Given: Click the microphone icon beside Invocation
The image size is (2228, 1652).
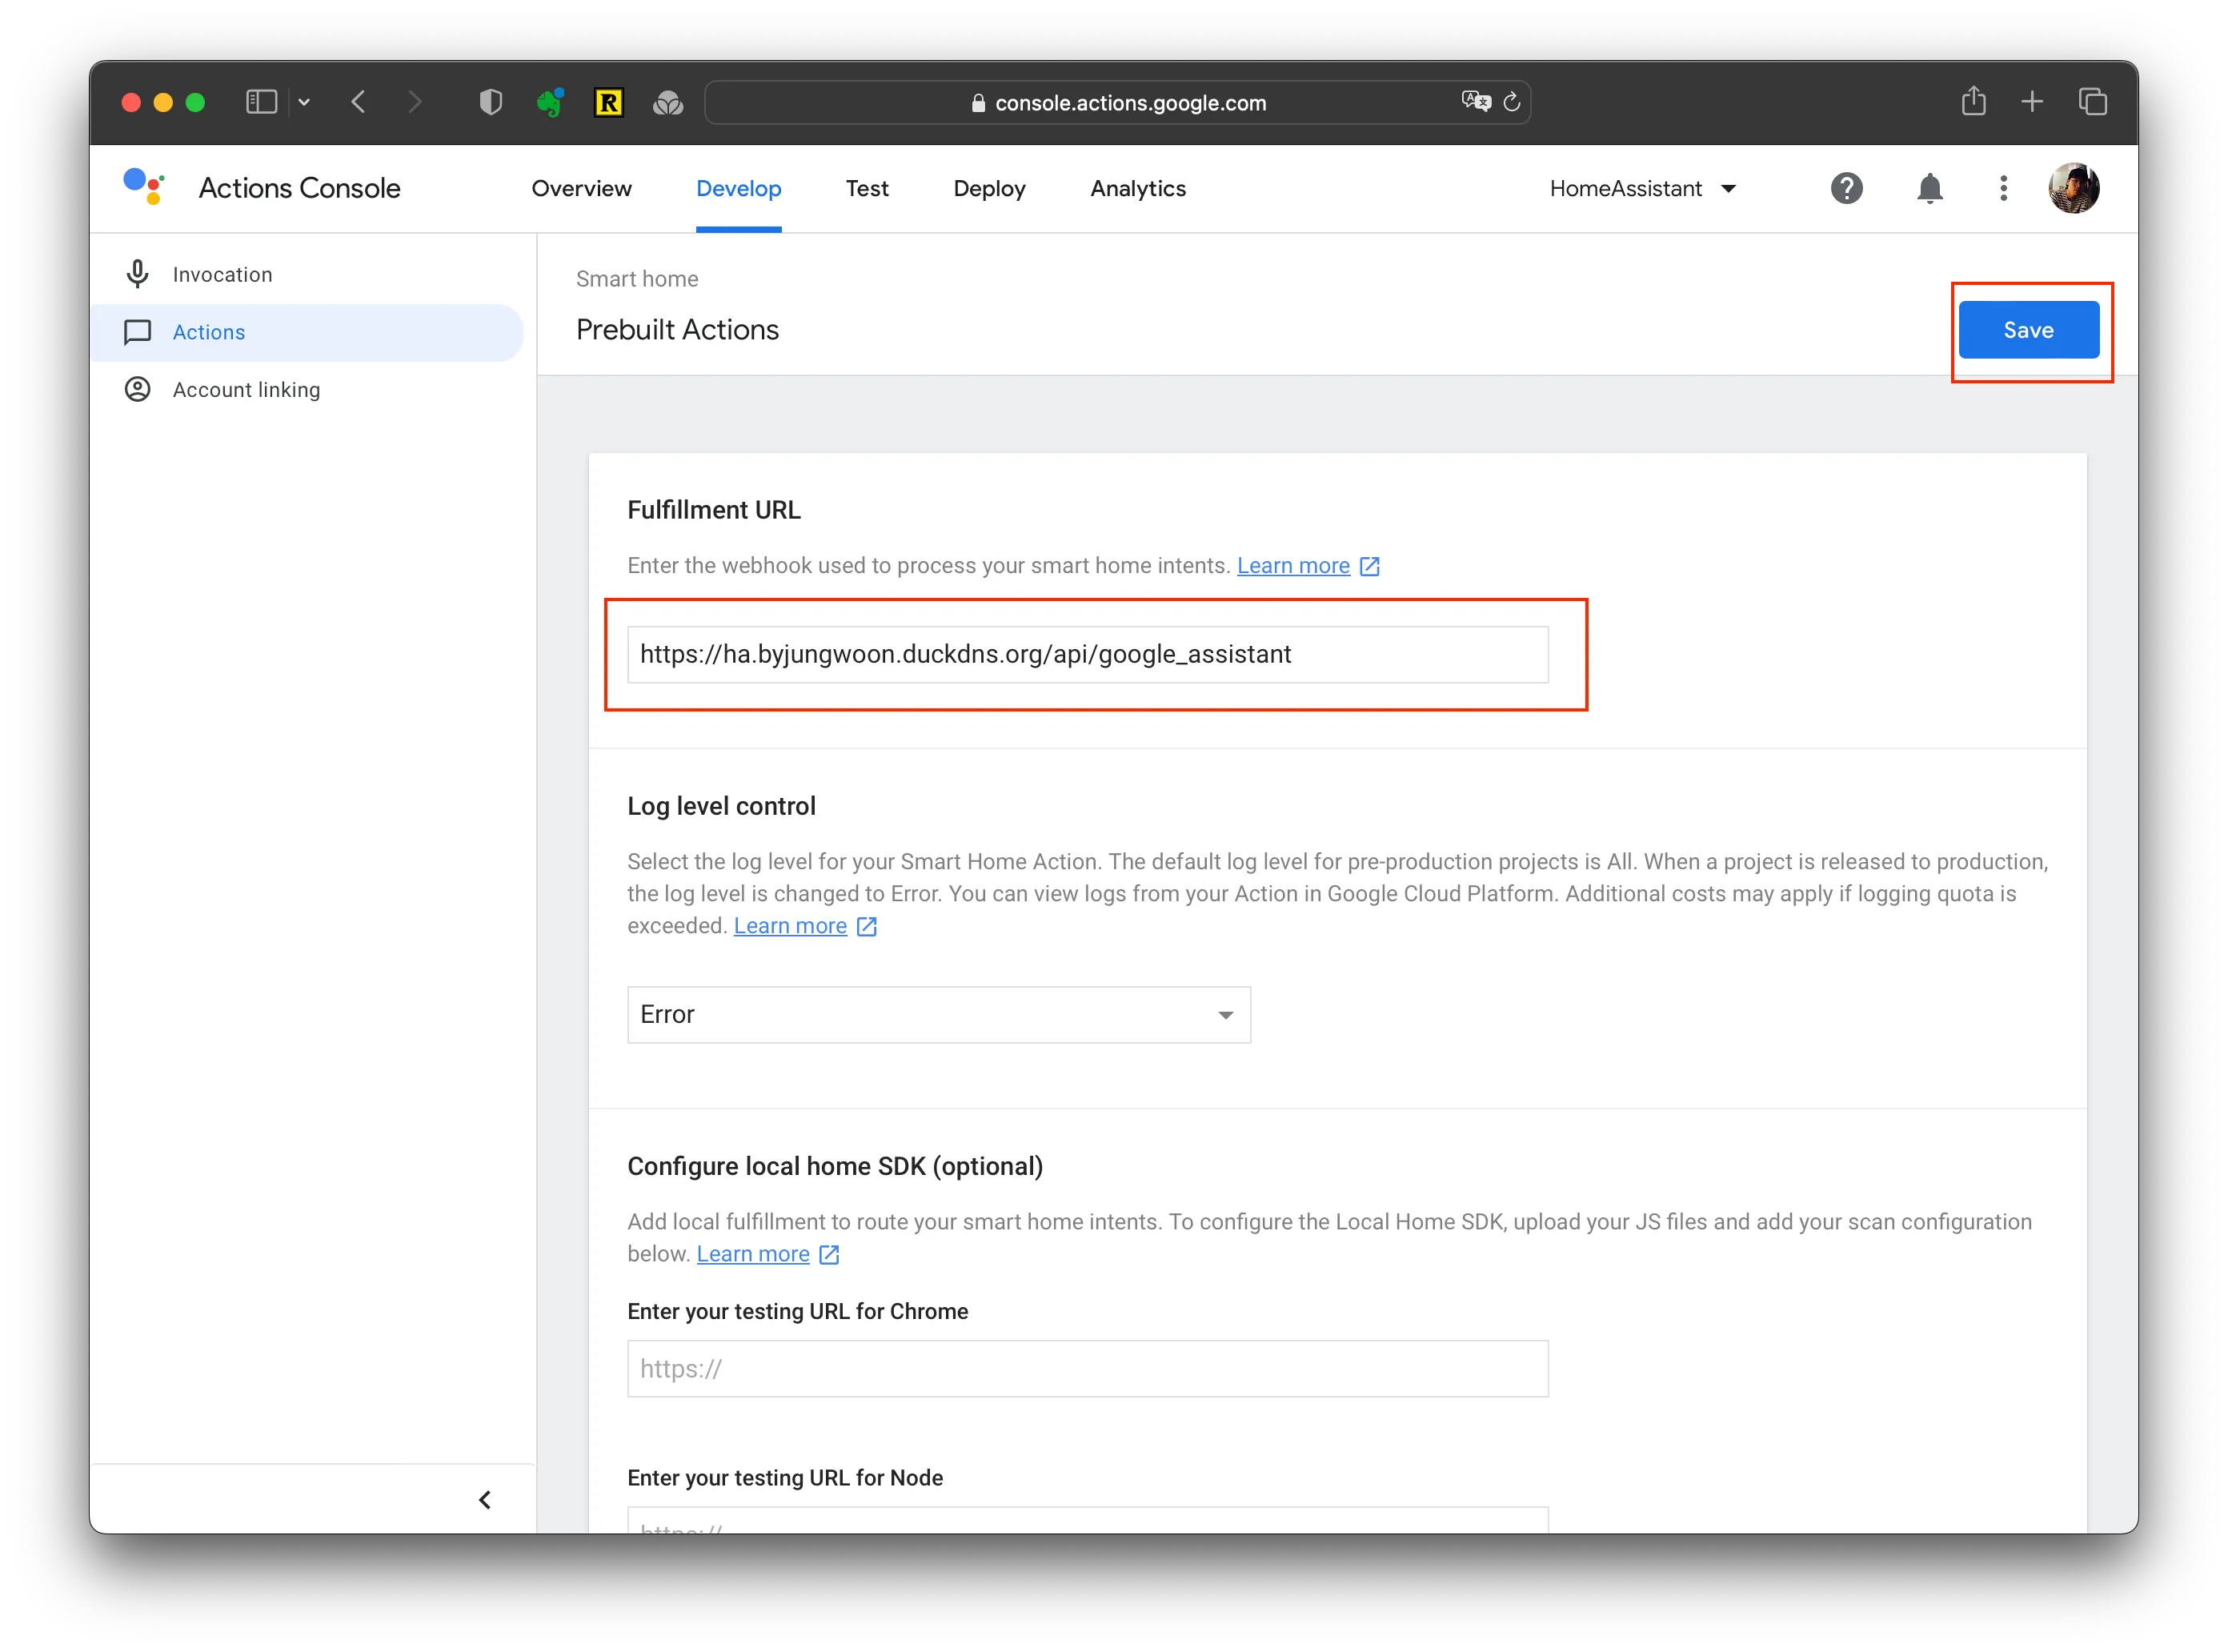Looking at the screenshot, I should point(138,274).
